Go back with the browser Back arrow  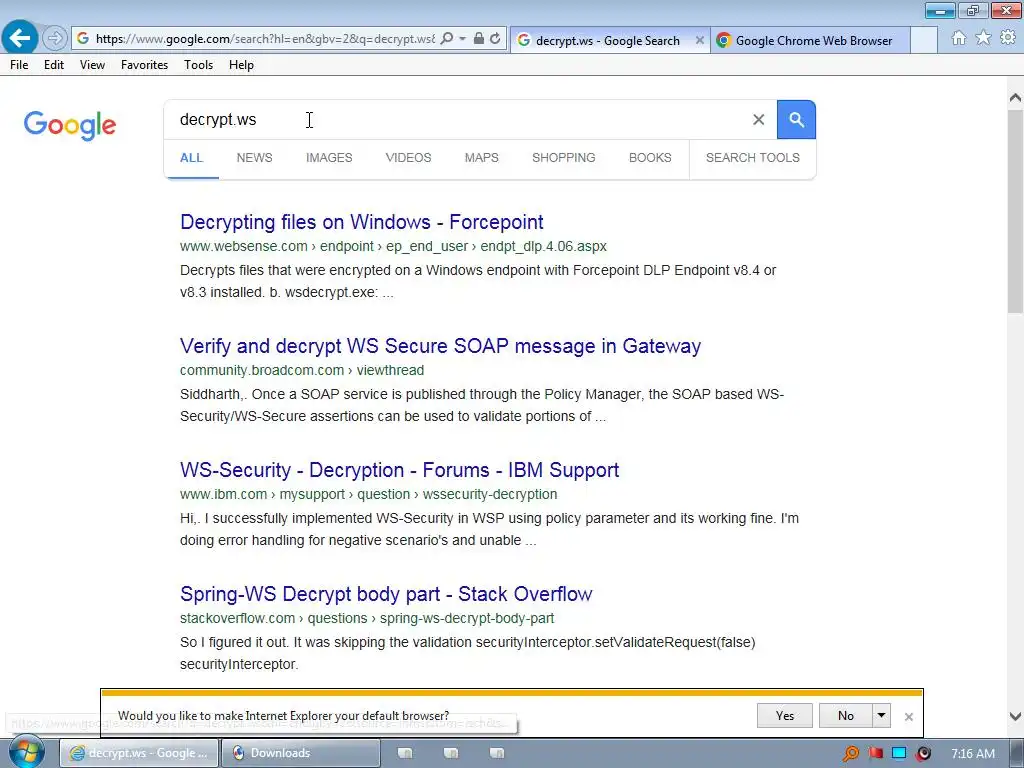[x=20, y=37]
